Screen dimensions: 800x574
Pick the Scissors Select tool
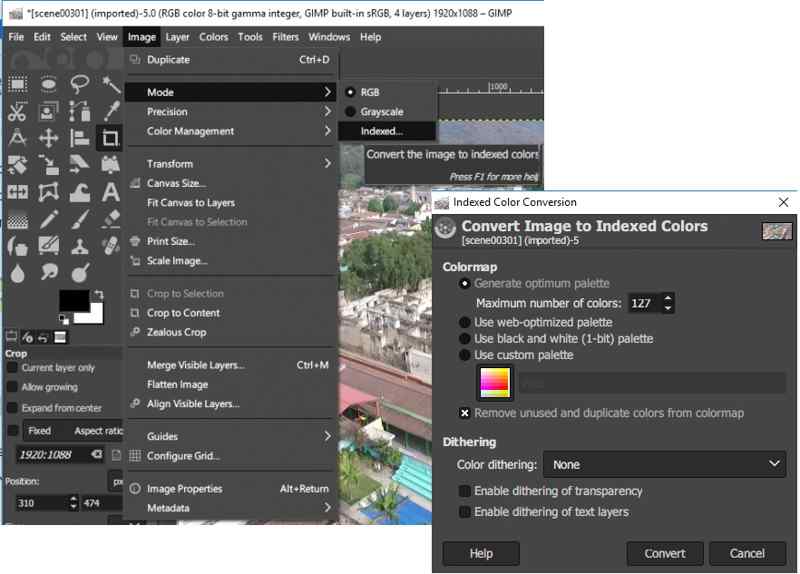point(17,112)
